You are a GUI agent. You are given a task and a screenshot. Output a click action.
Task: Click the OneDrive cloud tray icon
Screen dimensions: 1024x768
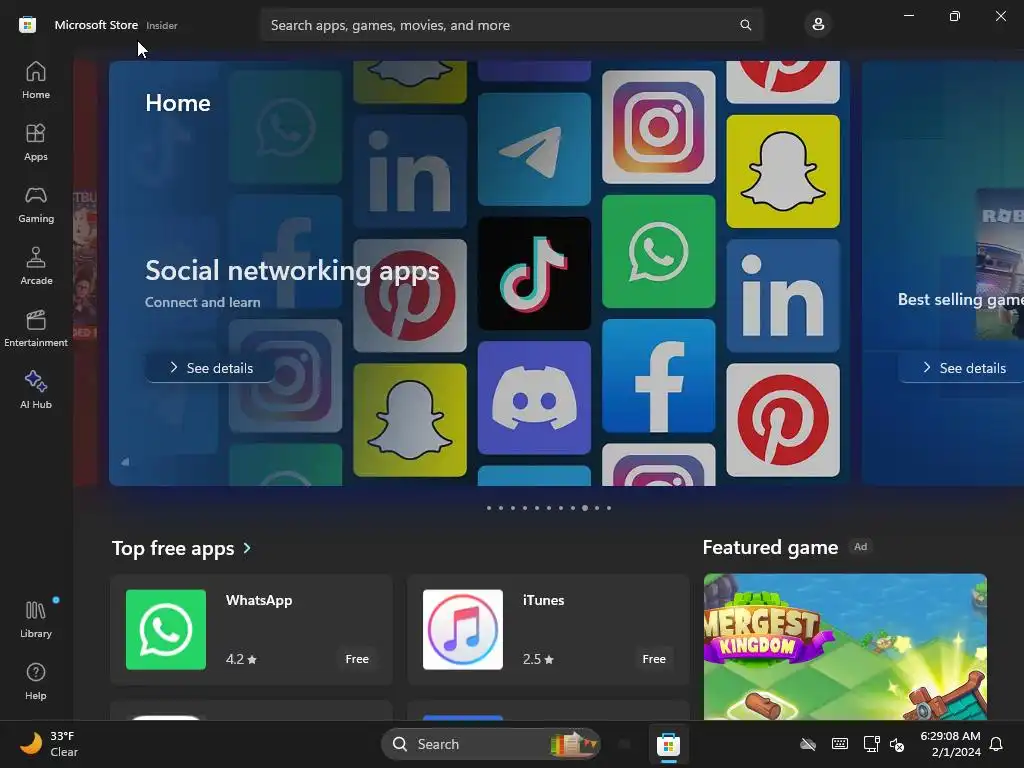tap(808, 744)
